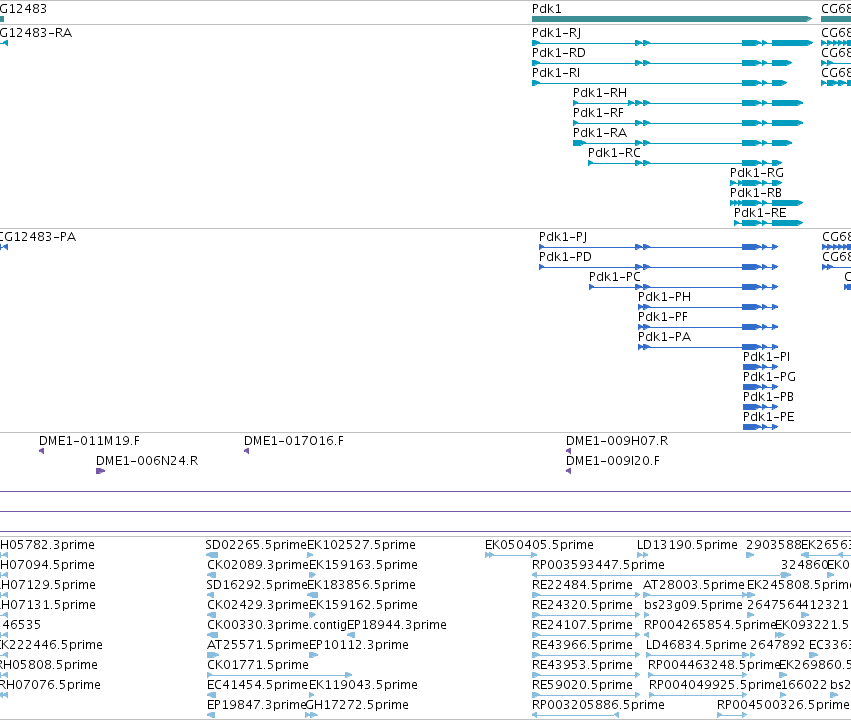Select the RP004265854.5prime EST label
This screenshot has width=851, height=720.
710,625
